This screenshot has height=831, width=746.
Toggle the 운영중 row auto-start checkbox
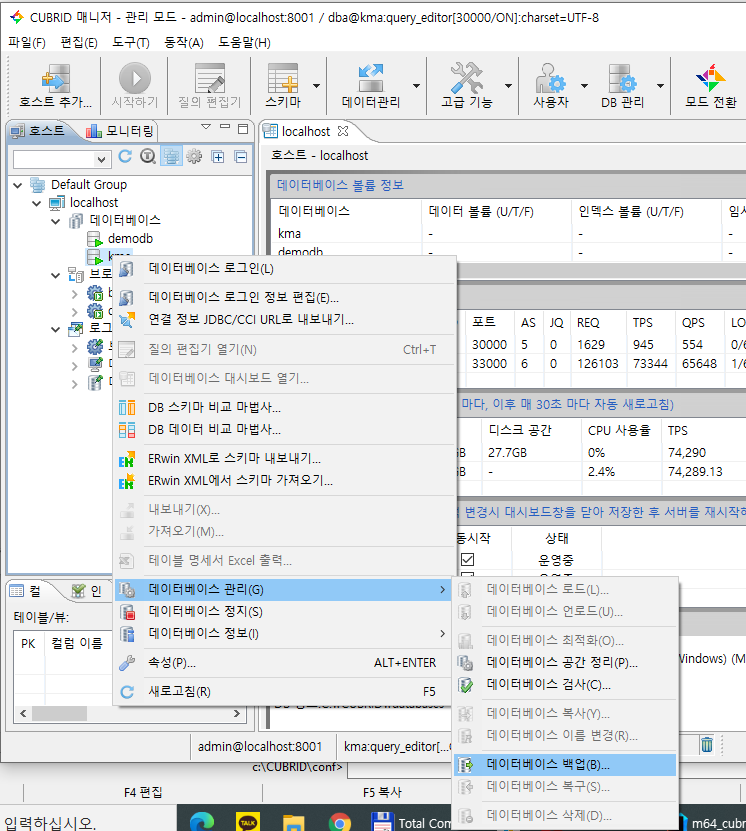coord(467,560)
